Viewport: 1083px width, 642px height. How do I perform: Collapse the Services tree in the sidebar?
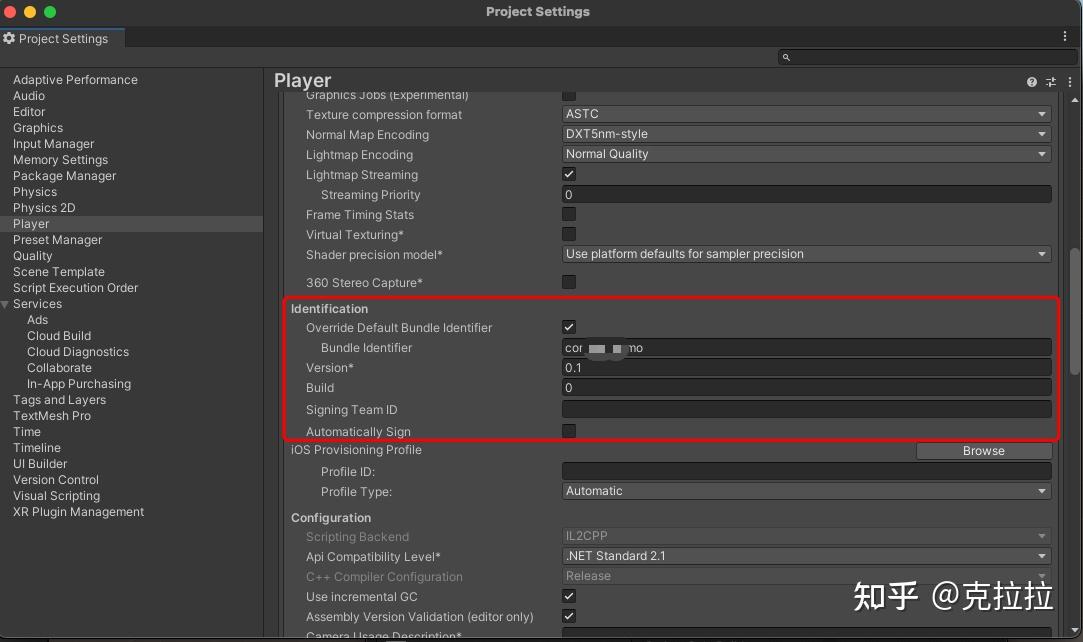pos(7,303)
